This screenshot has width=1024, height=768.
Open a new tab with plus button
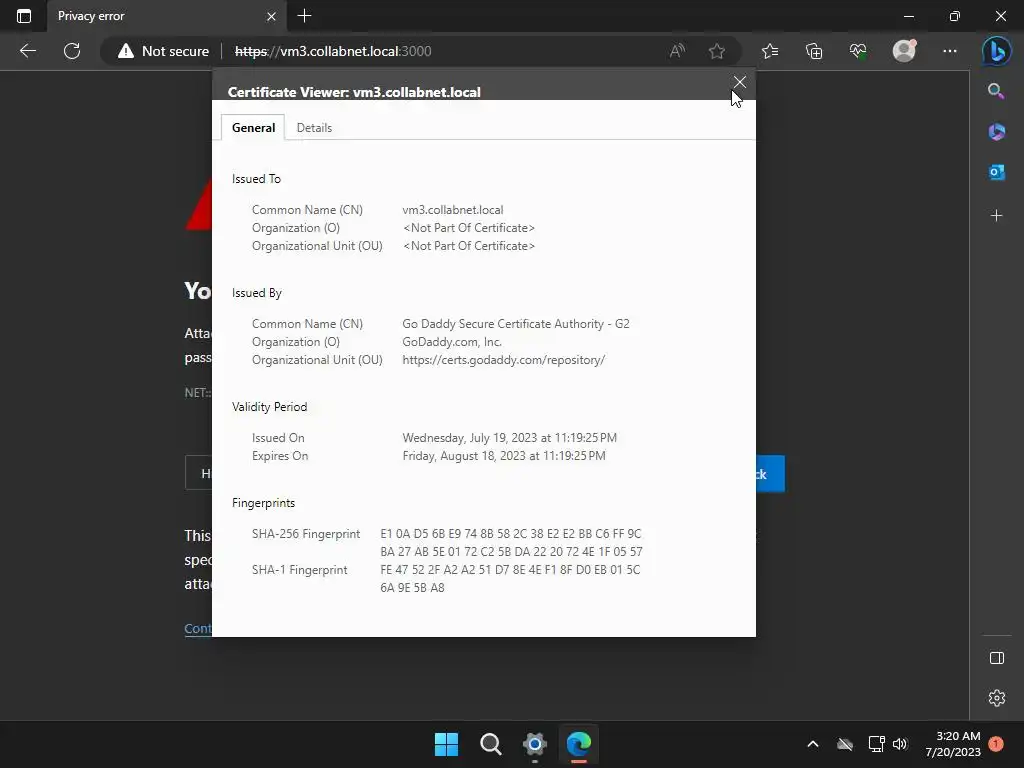[x=304, y=16]
